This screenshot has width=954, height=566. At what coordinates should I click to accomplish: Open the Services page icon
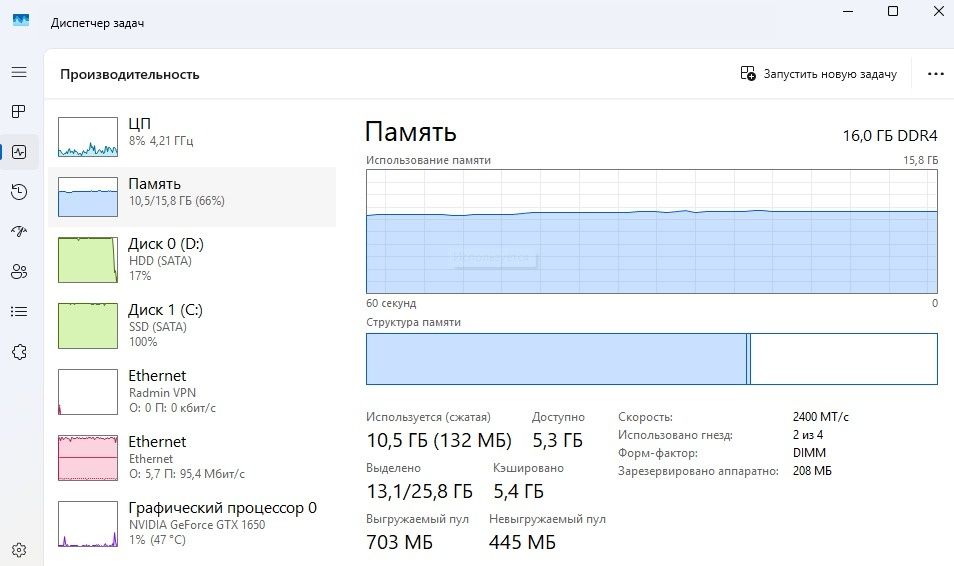[19, 352]
